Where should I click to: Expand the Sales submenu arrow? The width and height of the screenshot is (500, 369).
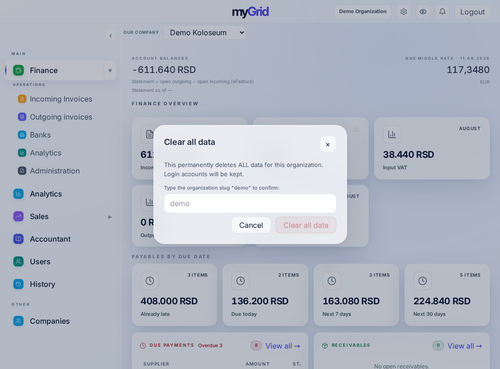(x=110, y=217)
